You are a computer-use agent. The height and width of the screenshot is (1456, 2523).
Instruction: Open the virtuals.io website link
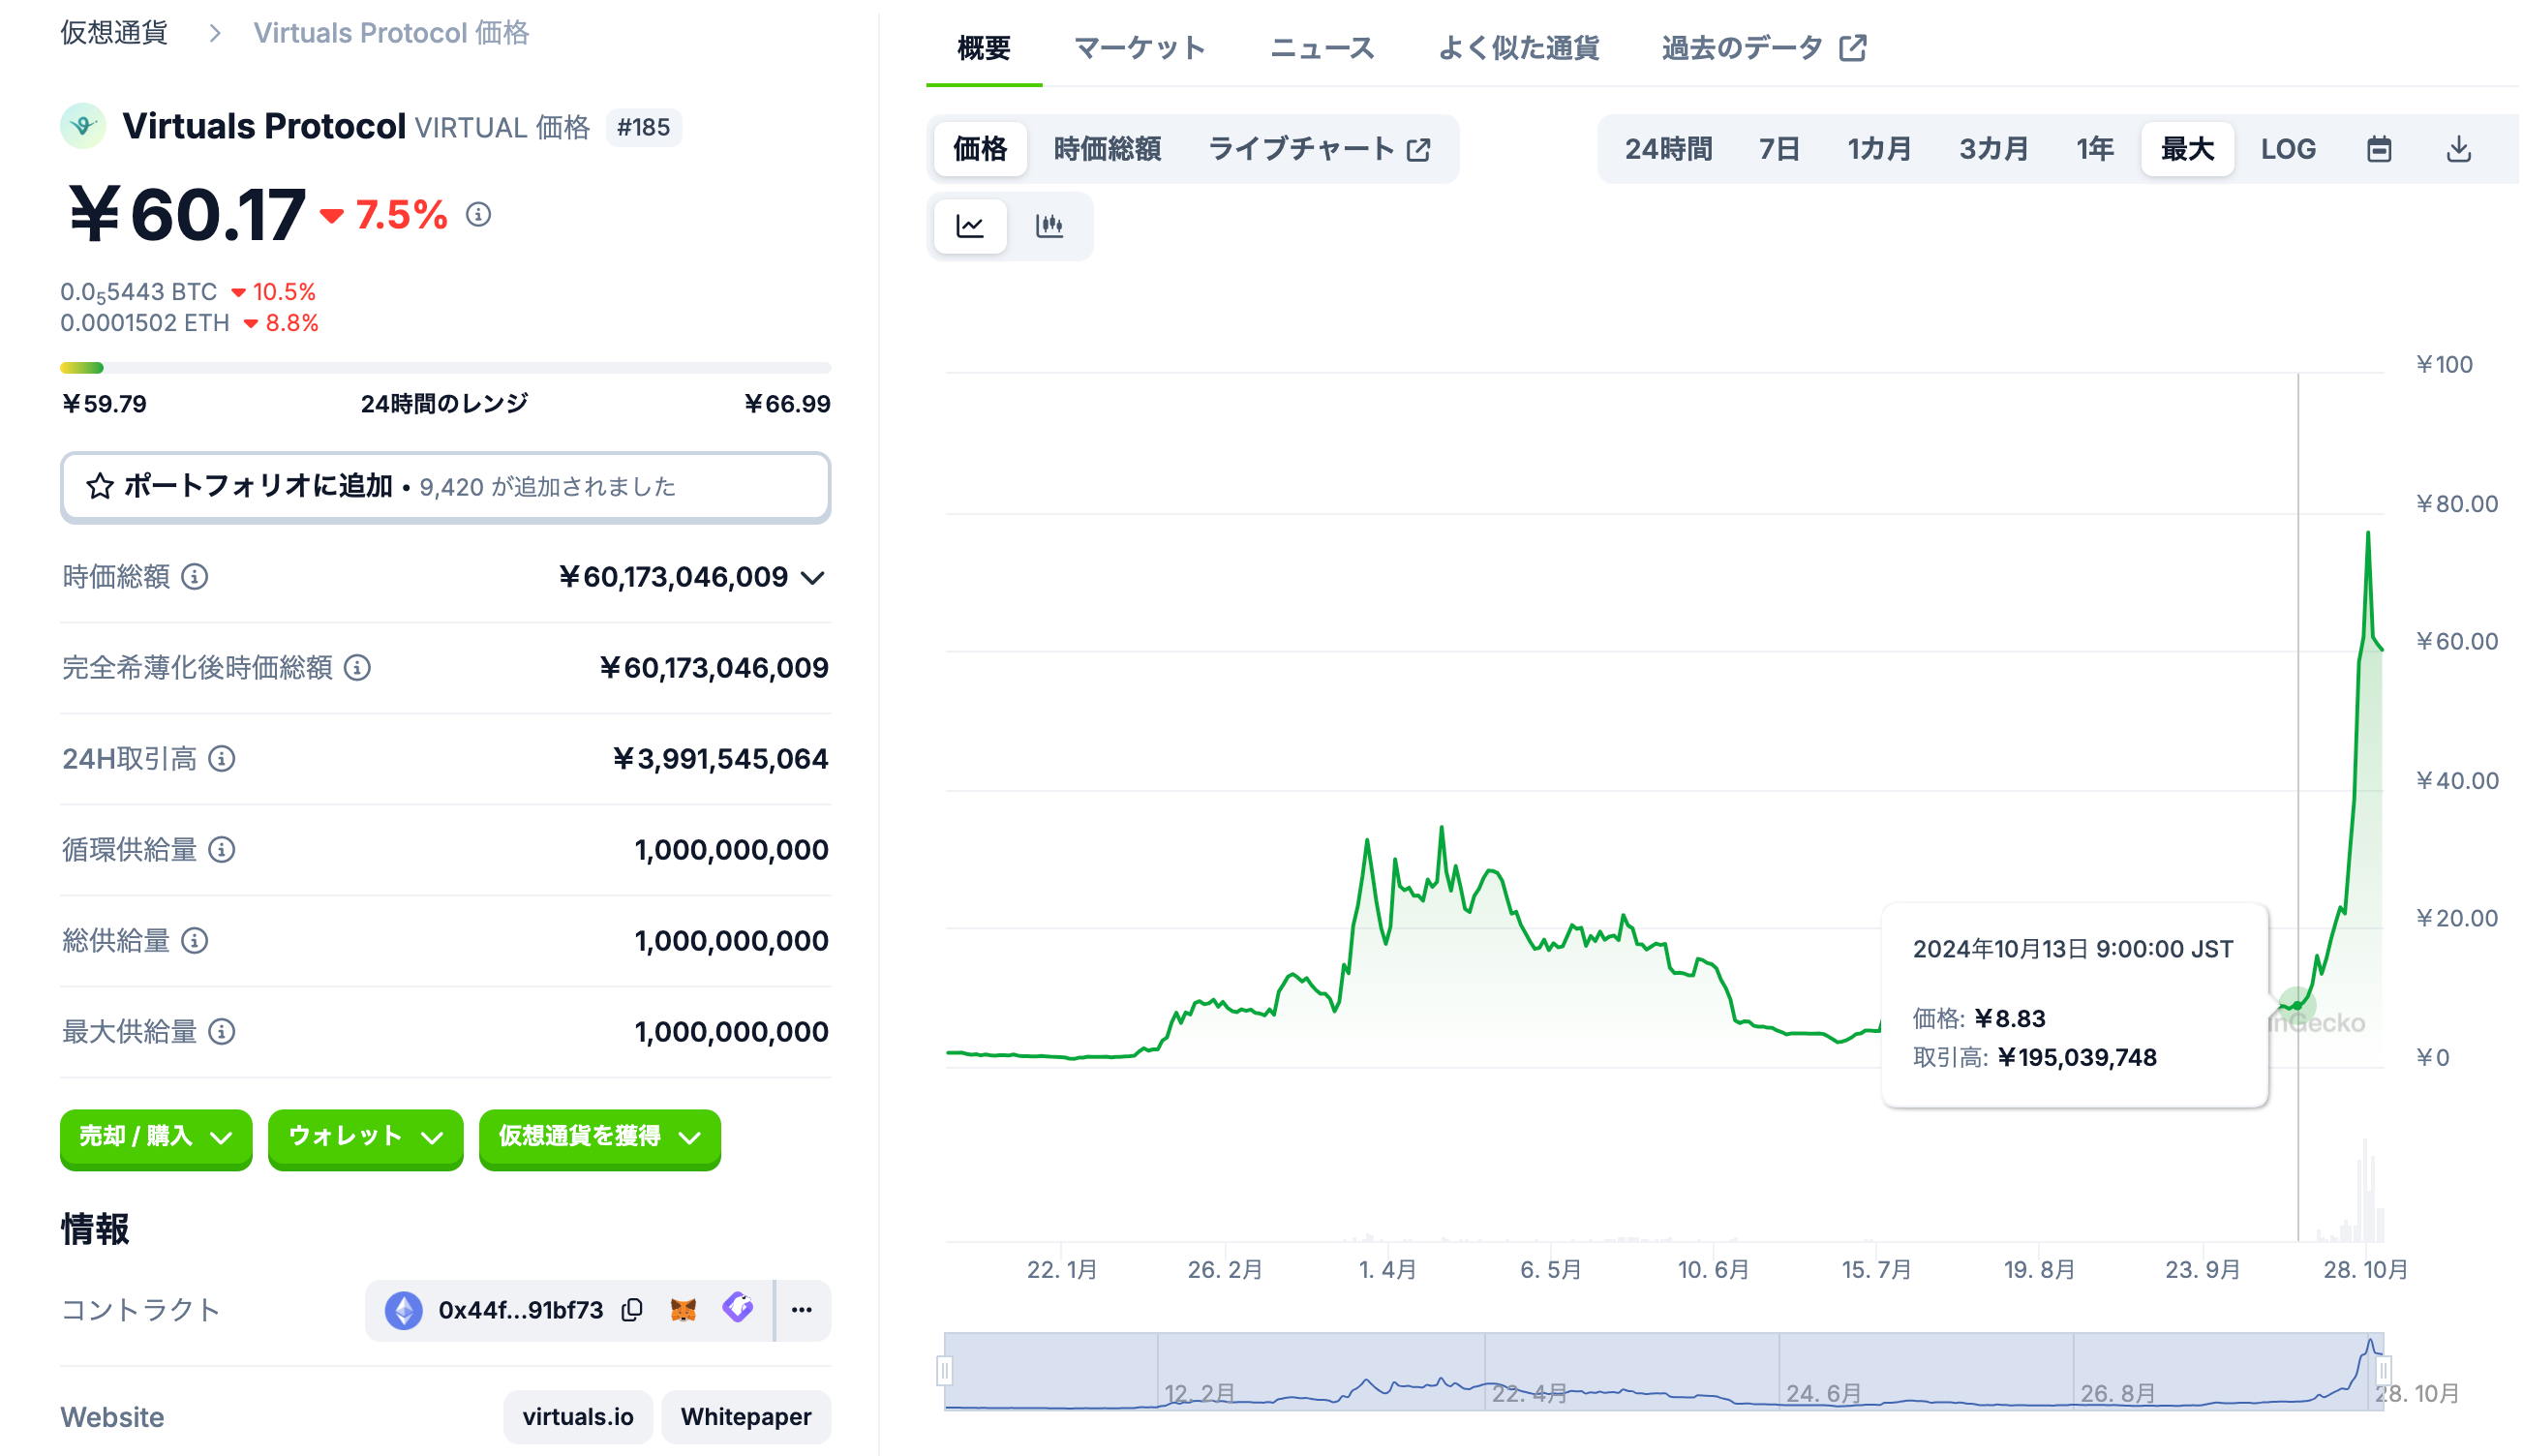(577, 1416)
